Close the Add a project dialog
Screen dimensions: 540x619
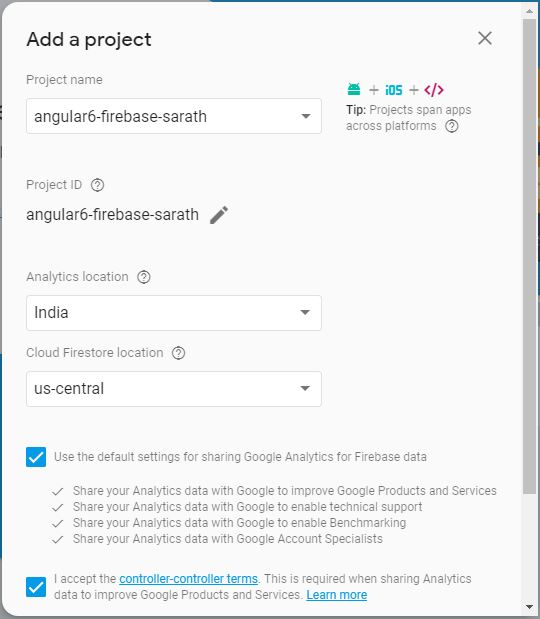[x=485, y=38]
